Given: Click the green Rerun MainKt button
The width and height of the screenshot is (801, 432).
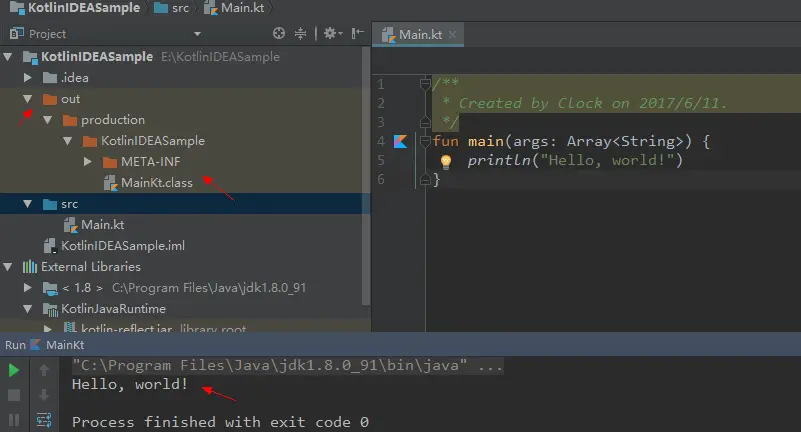Looking at the screenshot, I should [14, 370].
